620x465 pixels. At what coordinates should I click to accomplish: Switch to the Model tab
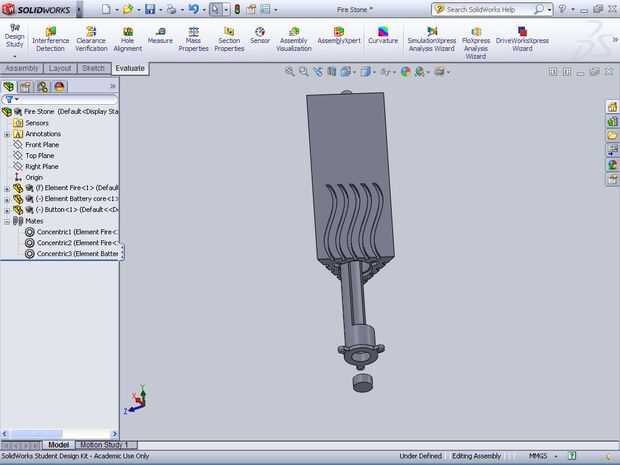coord(59,445)
